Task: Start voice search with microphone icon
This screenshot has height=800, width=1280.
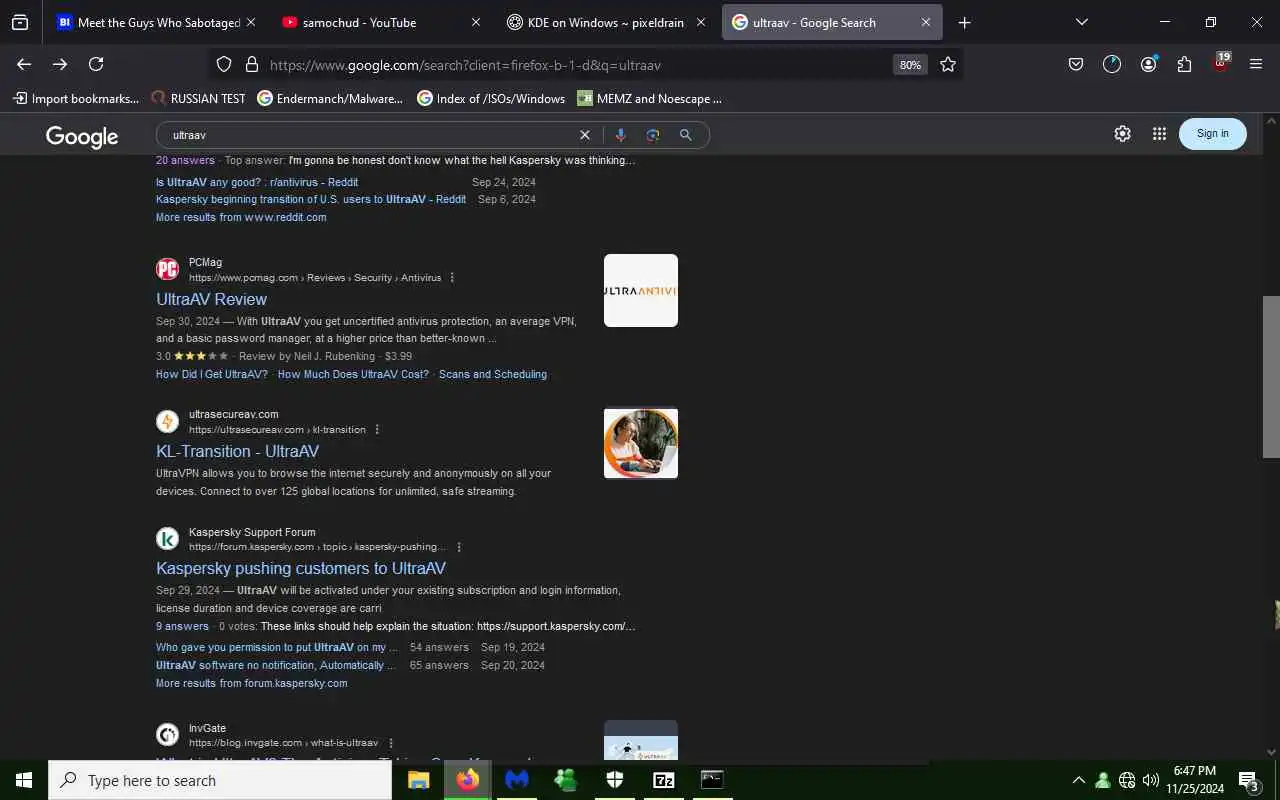Action: point(620,135)
